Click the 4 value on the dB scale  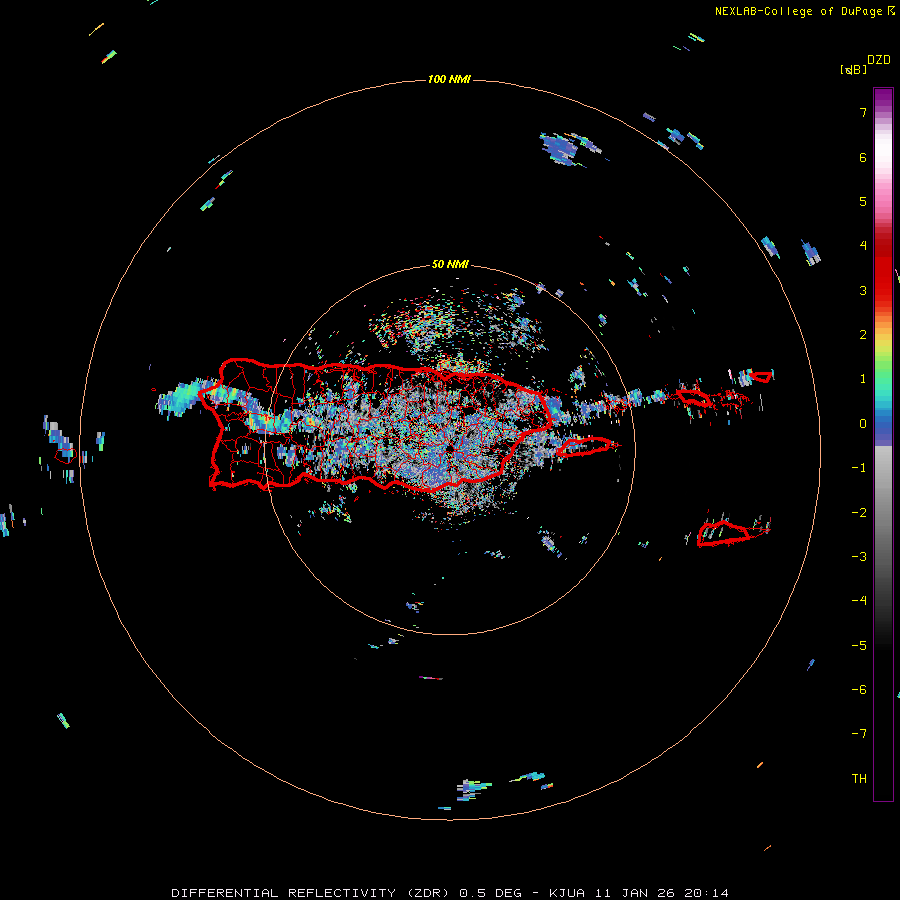click(863, 246)
